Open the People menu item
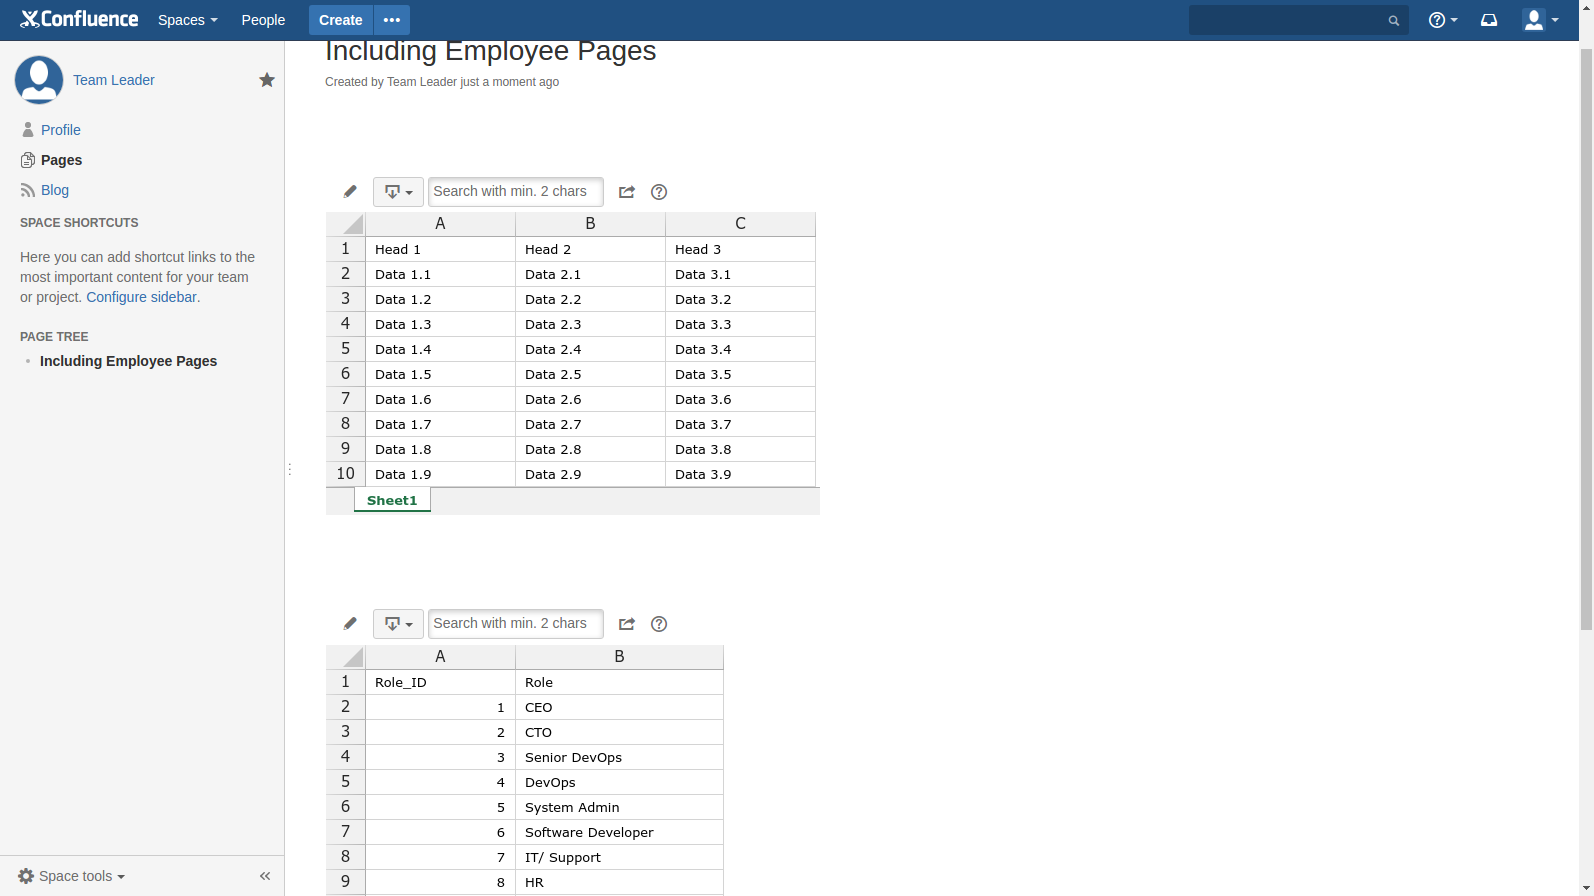 point(263,20)
